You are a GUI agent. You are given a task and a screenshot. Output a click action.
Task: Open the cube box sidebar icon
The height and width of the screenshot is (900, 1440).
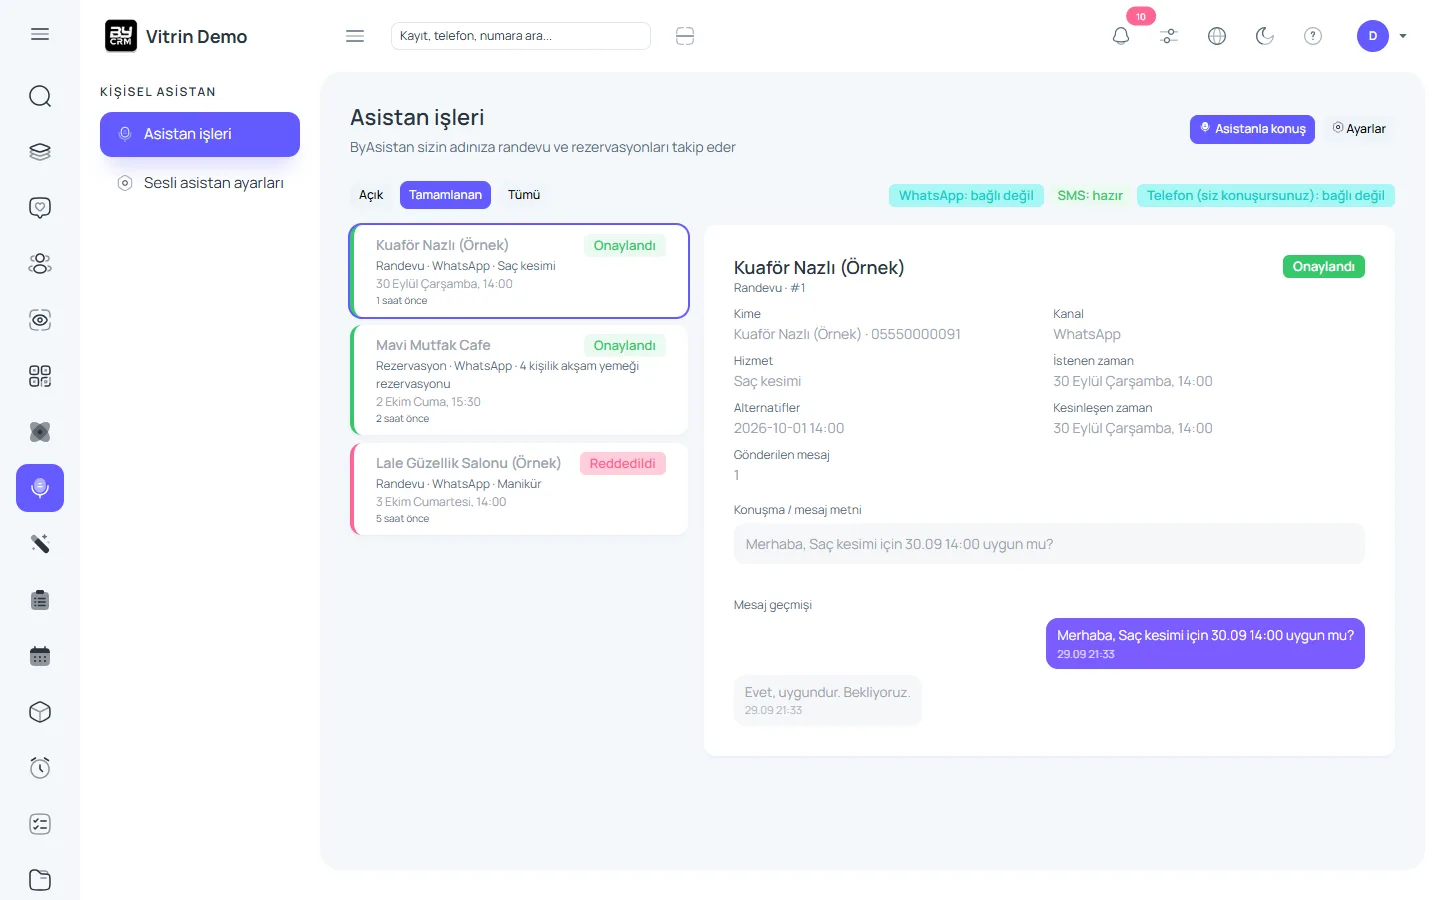click(x=40, y=712)
